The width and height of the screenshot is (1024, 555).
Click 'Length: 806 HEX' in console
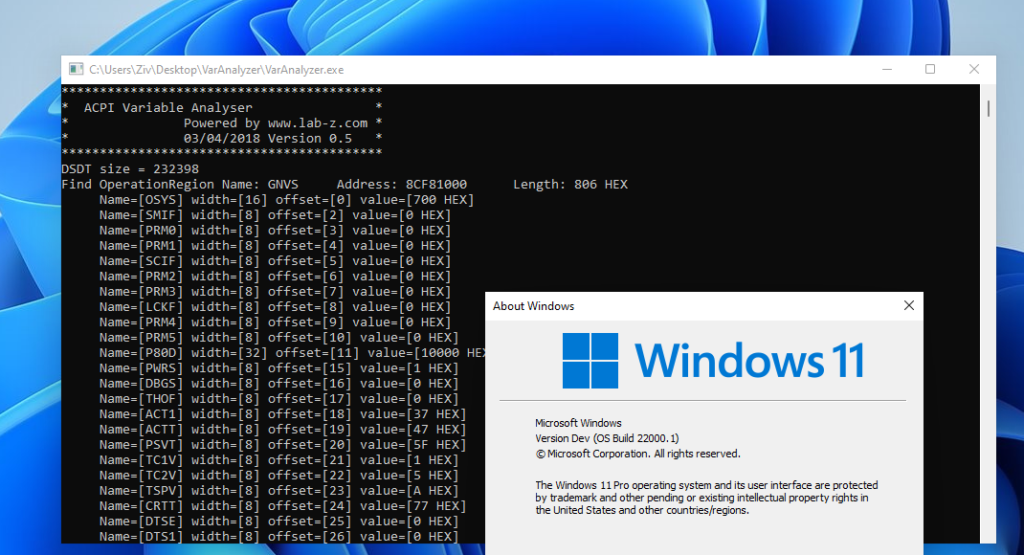point(570,184)
